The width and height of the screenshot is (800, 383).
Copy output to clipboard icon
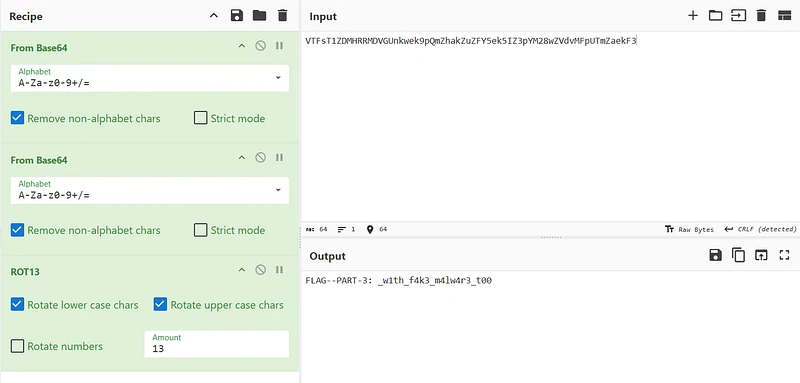[x=738, y=256]
